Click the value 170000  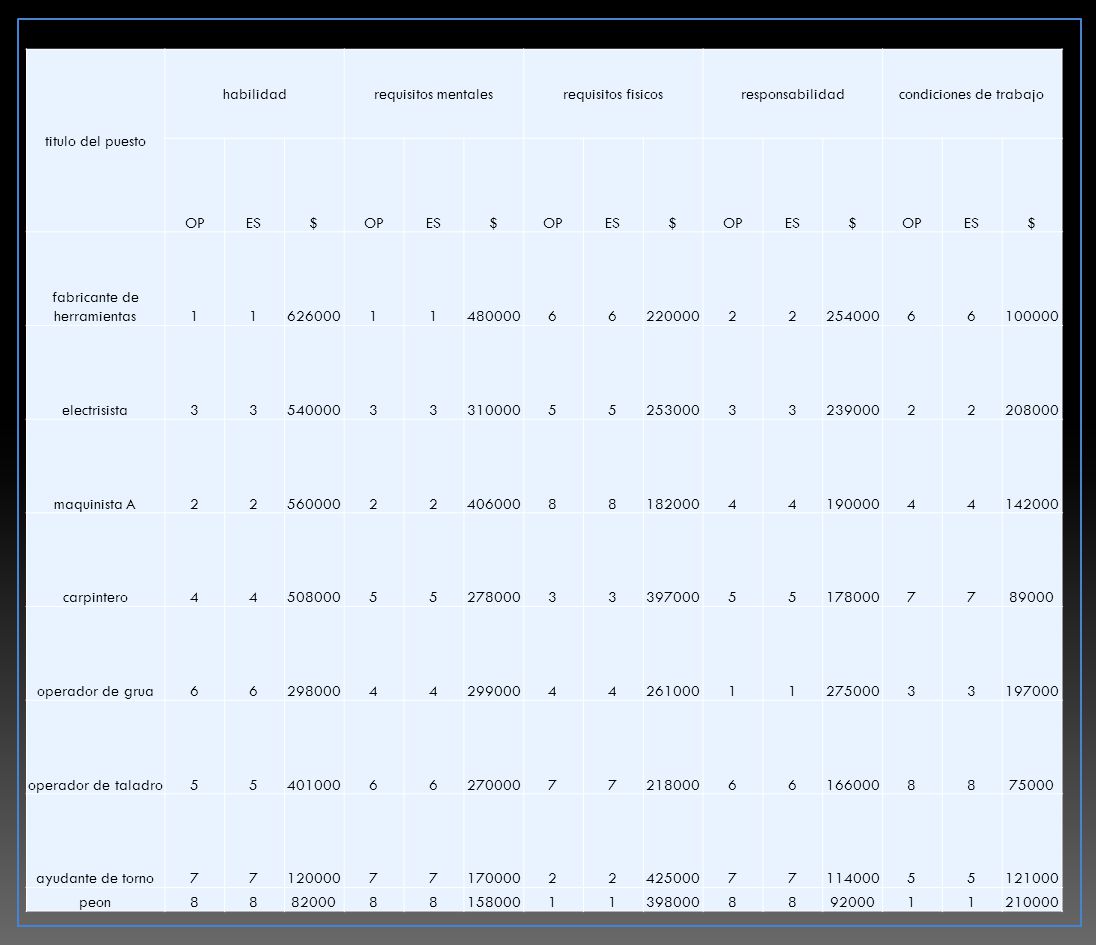[x=493, y=878]
